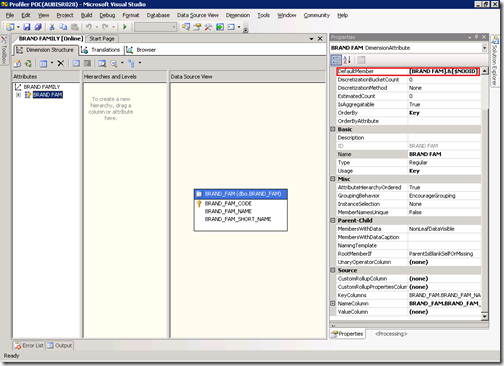
Task: Open the collapsed Toolbox side tab
Action: (x=4, y=50)
